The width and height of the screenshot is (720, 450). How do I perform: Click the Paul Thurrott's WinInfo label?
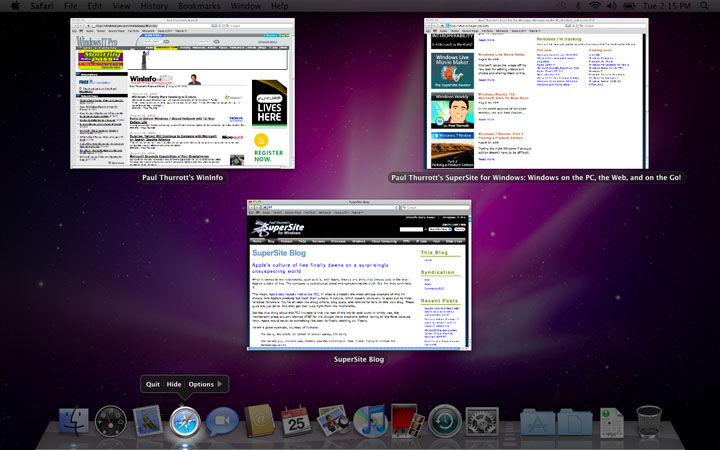[x=182, y=177]
